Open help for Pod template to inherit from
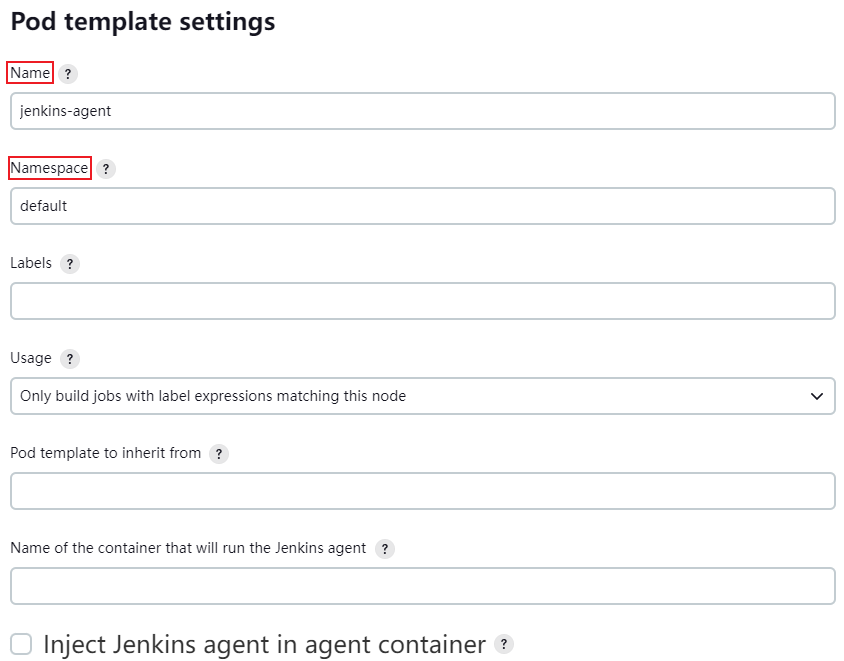The image size is (844, 661). click(x=219, y=454)
